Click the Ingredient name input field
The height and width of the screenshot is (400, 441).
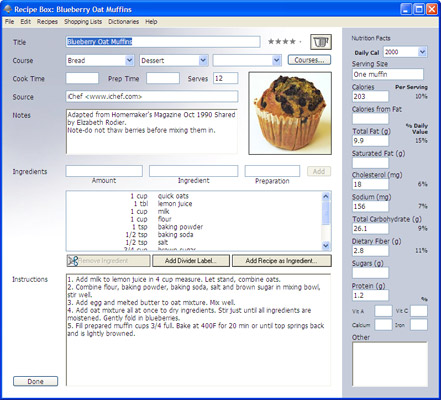[194, 171]
